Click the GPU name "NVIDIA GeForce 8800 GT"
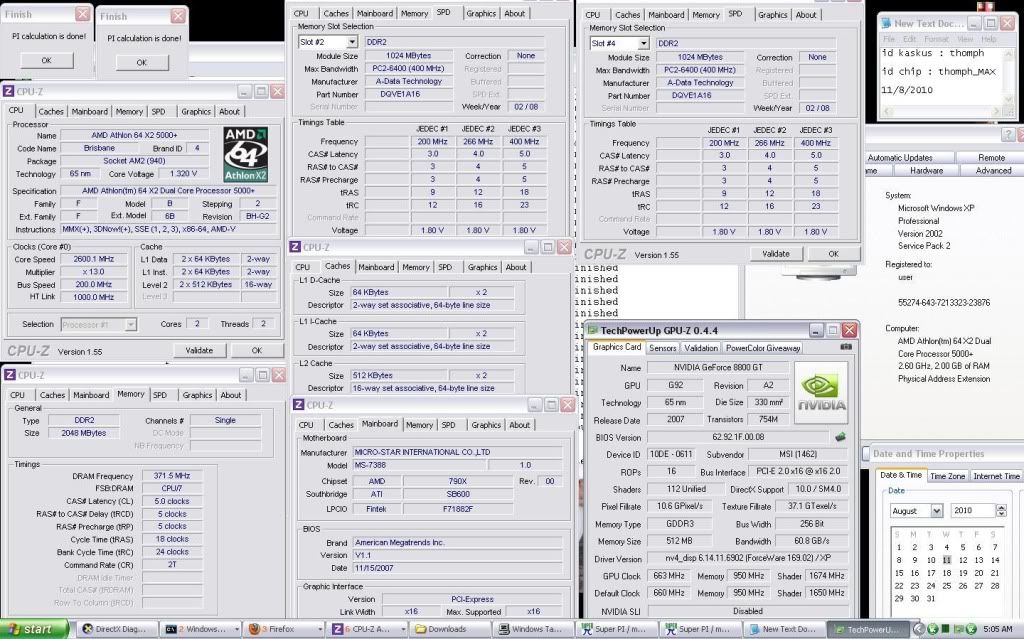 click(x=718, y=368)
